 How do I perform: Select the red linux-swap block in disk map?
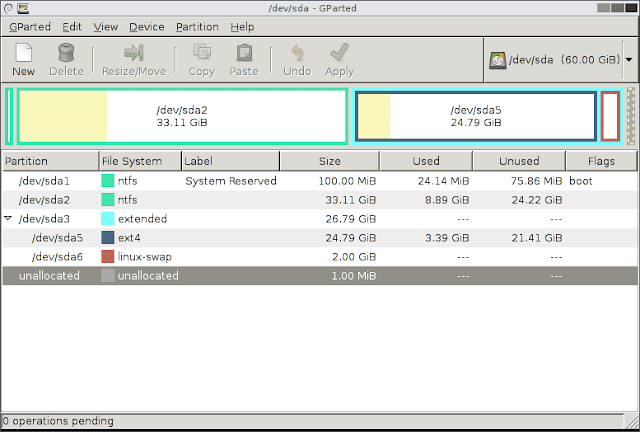click(611, 116)
